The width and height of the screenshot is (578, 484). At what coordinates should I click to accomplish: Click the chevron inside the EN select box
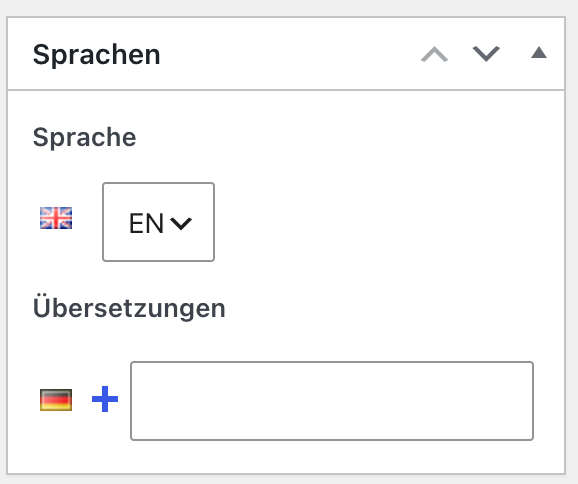[x=181, y=223]
